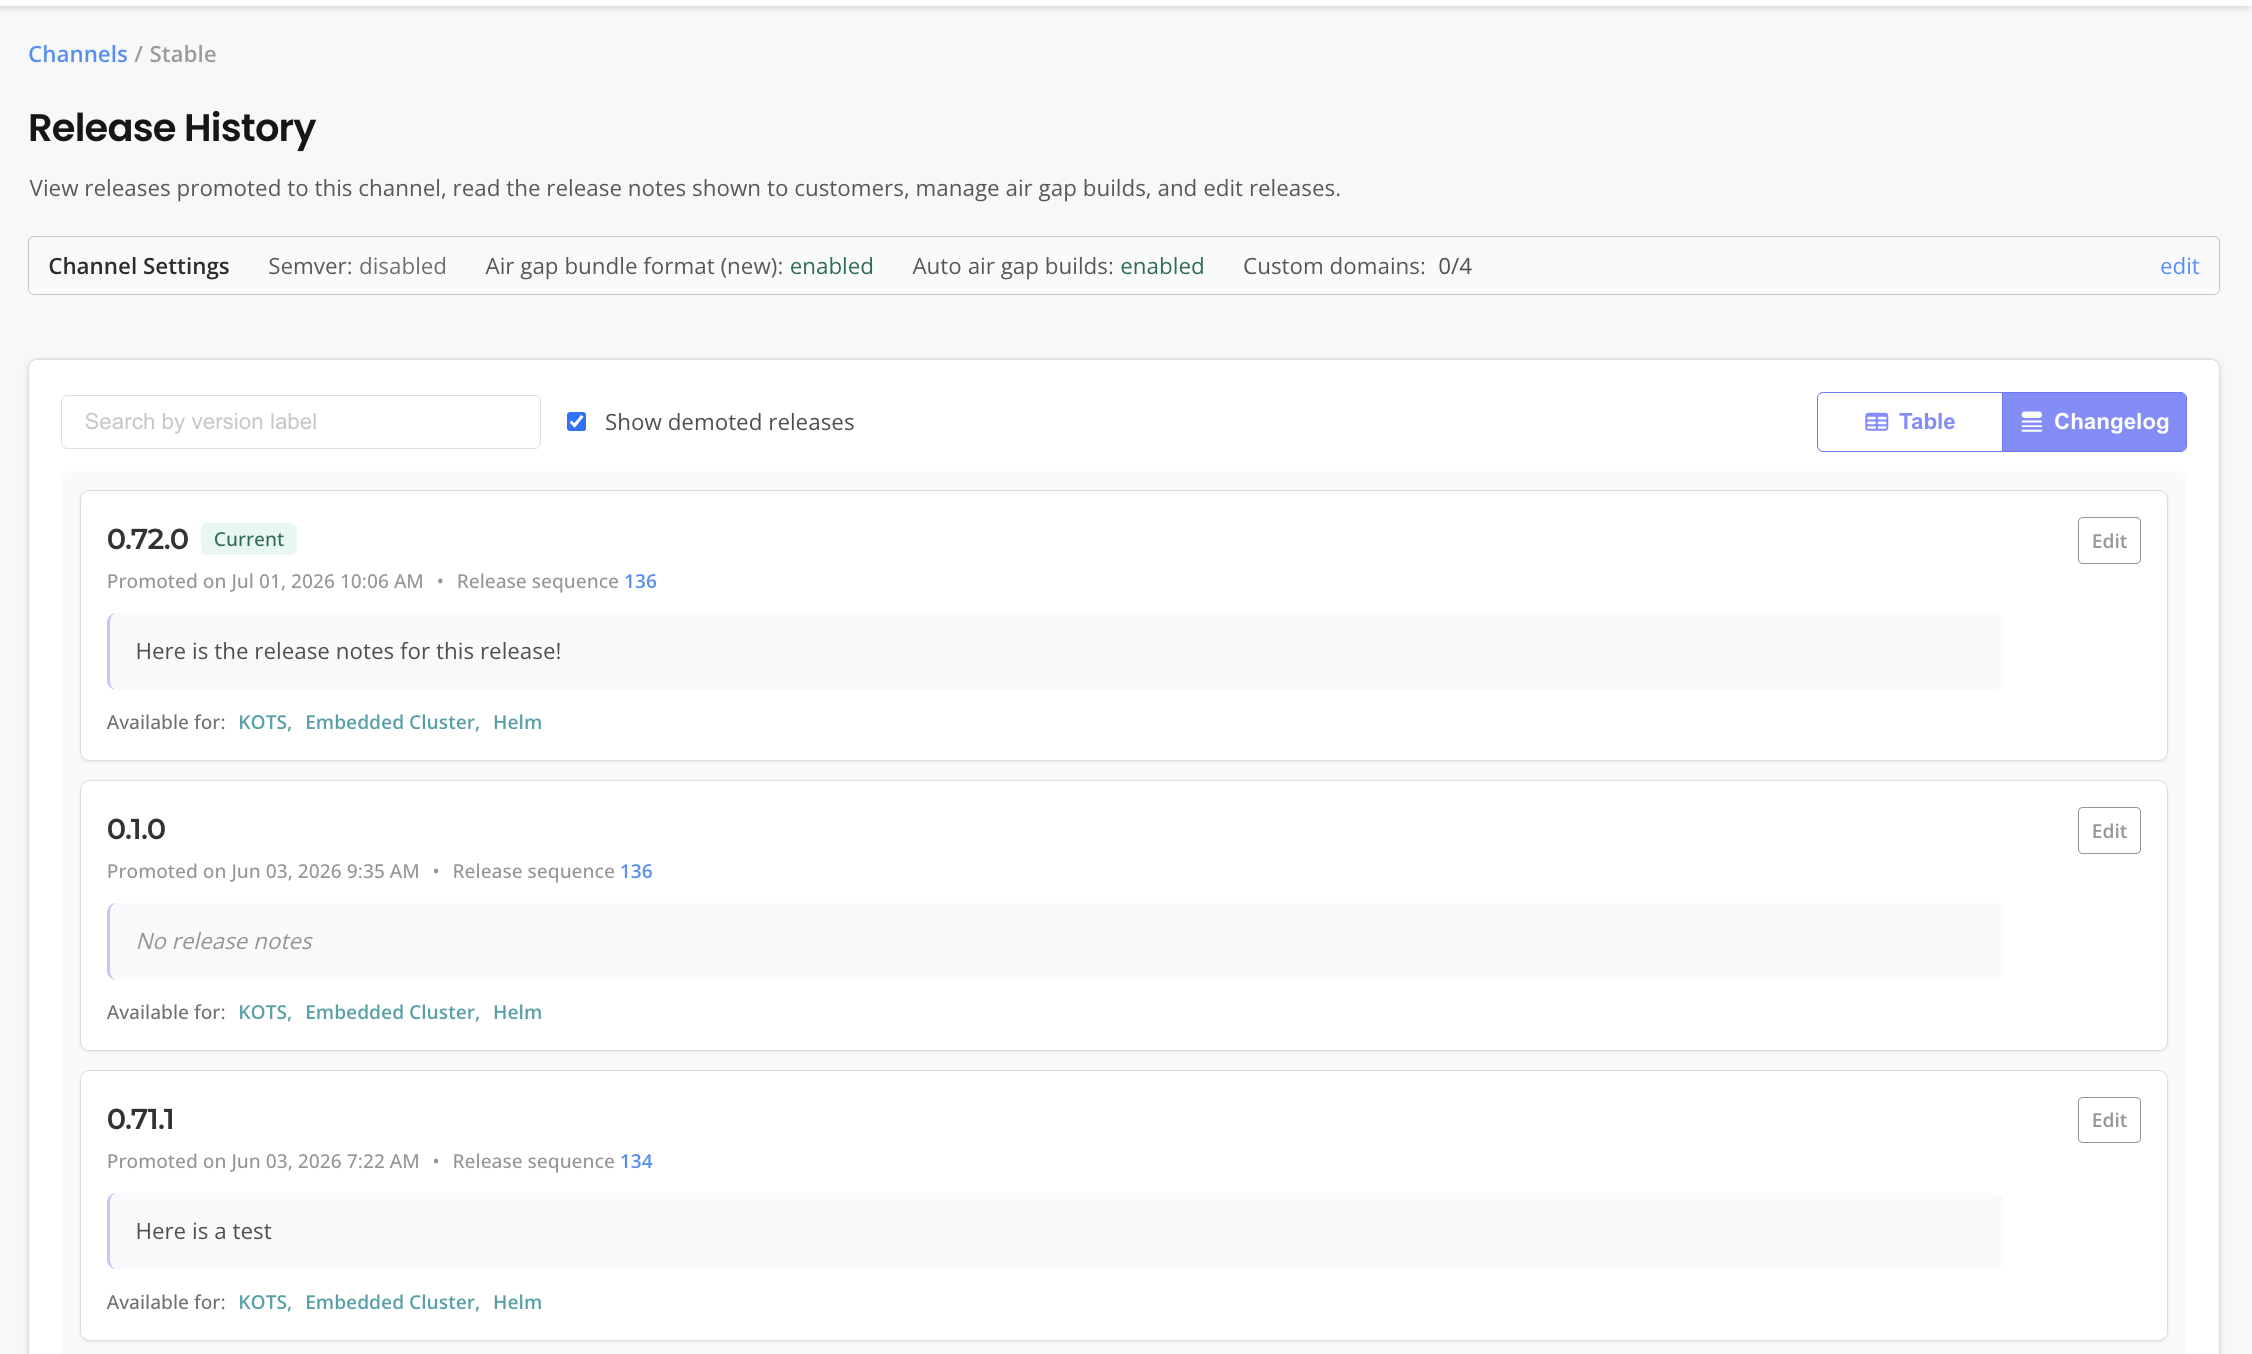Open release sequence 136 for 0.1.0
2252x1354 pixels.
pos(636,871)
